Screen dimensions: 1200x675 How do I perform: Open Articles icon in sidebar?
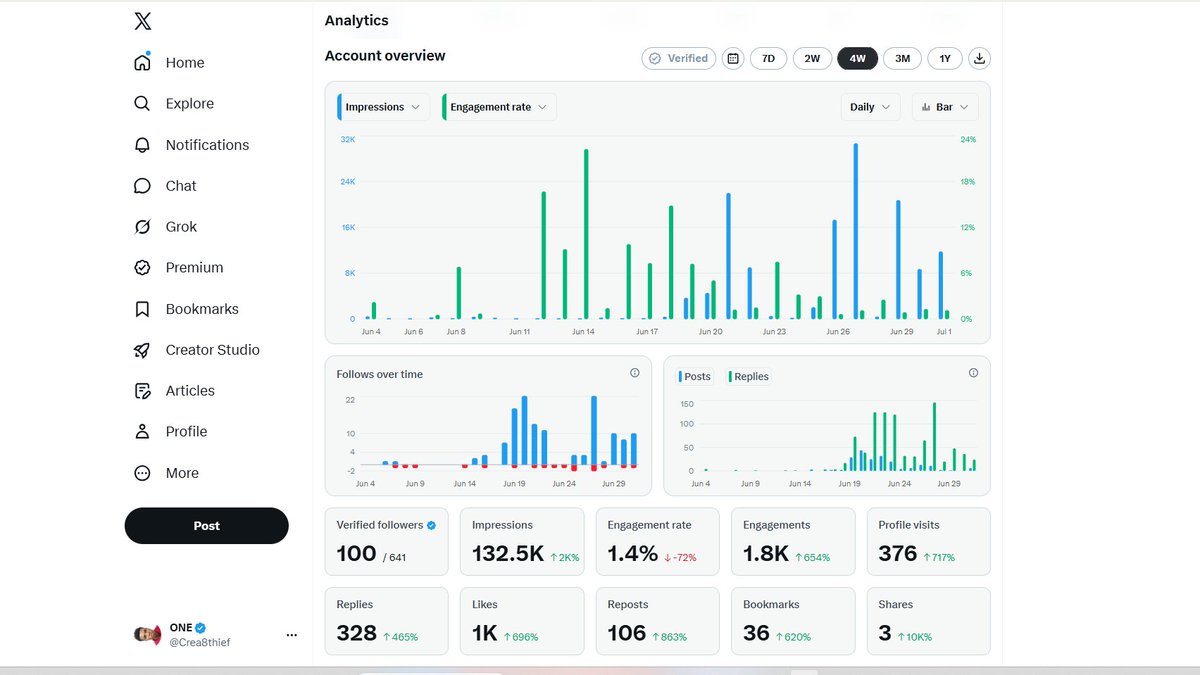[142, 391]
